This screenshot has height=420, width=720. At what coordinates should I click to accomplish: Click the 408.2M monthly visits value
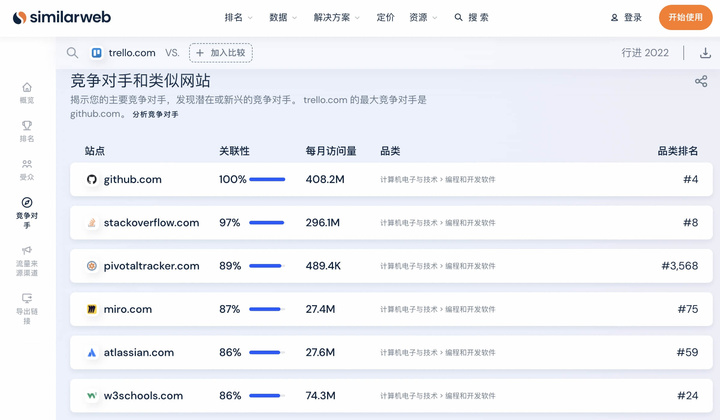pyautogui.click(x=325, y=179)
